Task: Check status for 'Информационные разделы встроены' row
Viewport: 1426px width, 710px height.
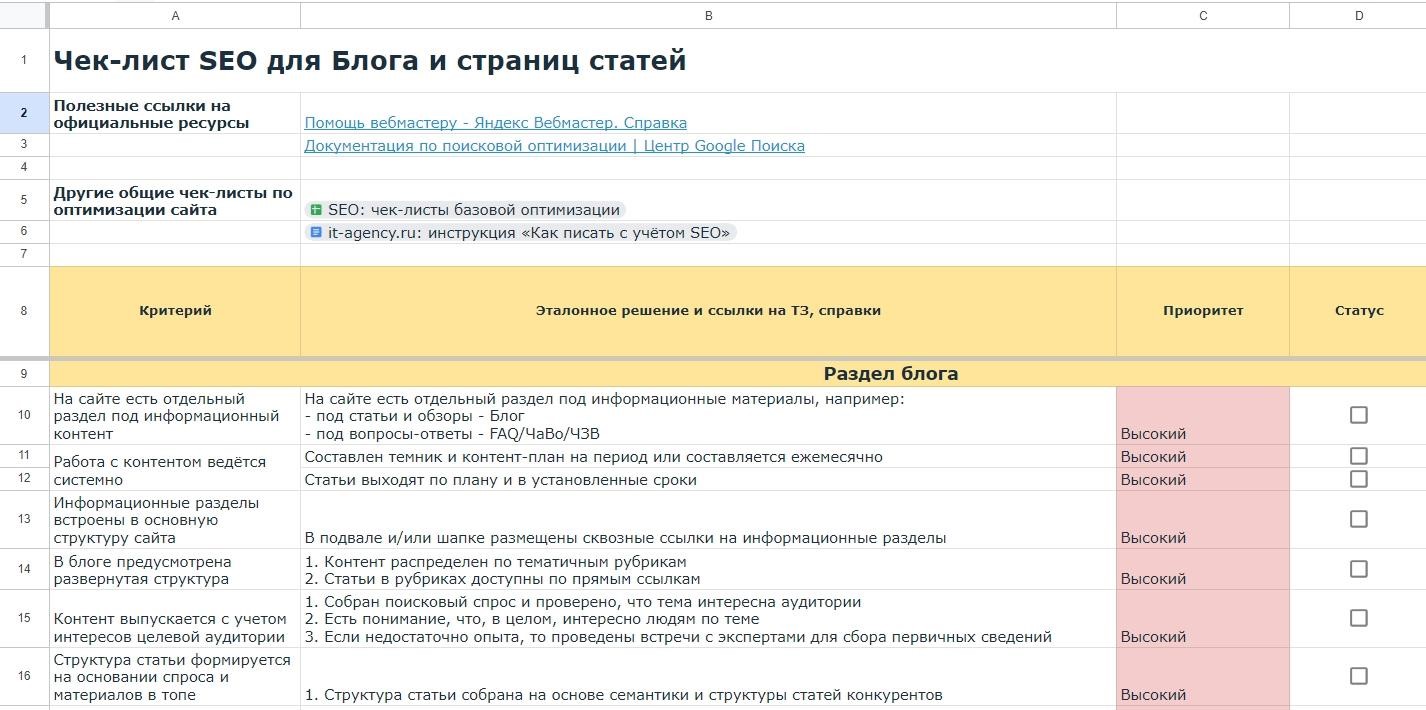Action: point(1358,518)
